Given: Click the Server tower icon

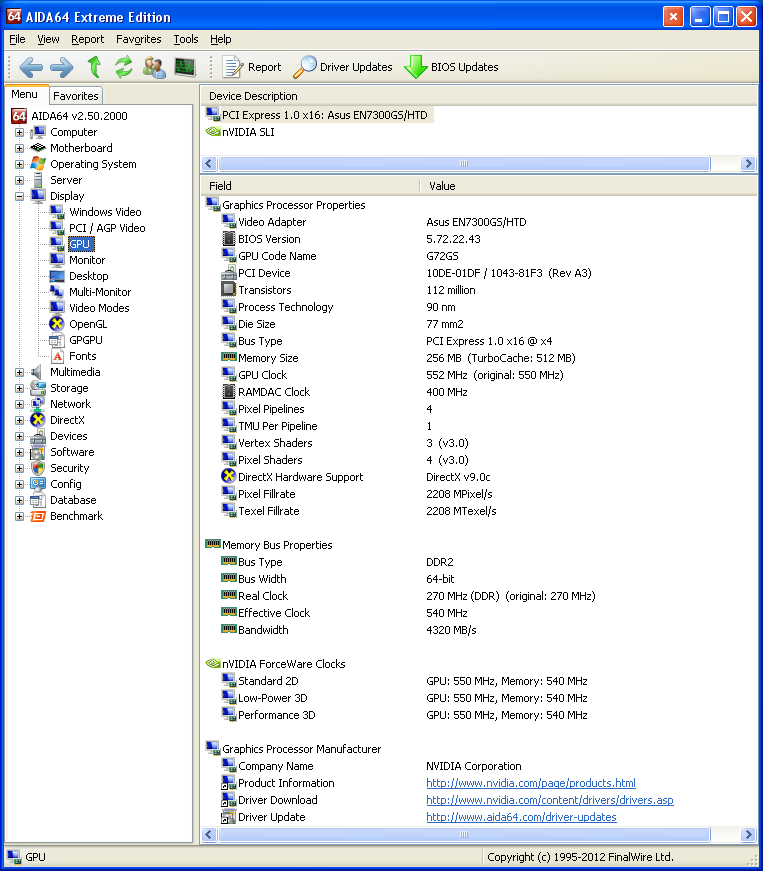Looking at the screenshot, I should 38,180.
